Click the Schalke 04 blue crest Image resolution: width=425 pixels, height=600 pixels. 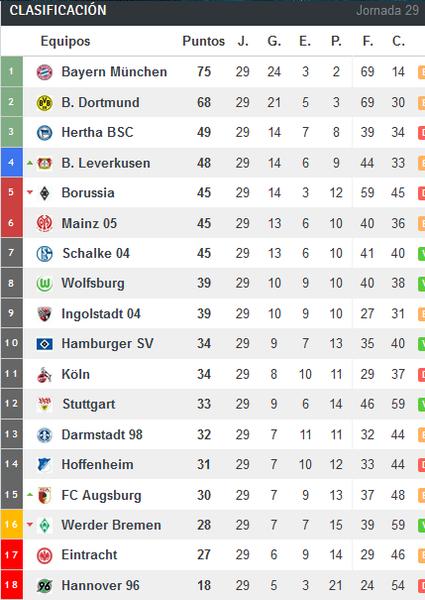coord(44,254)
